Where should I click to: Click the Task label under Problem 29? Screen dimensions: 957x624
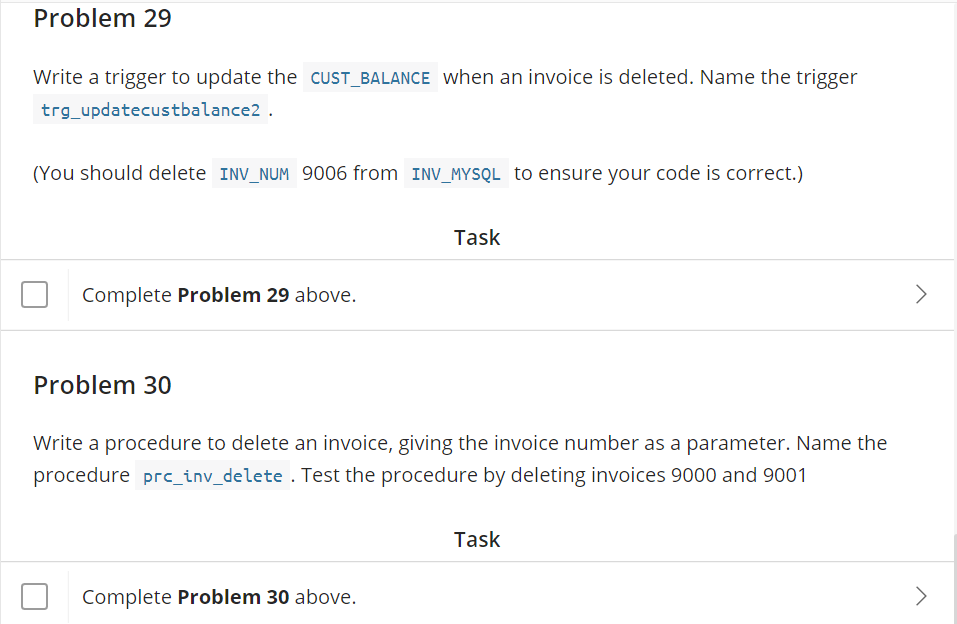pos(477,237)
